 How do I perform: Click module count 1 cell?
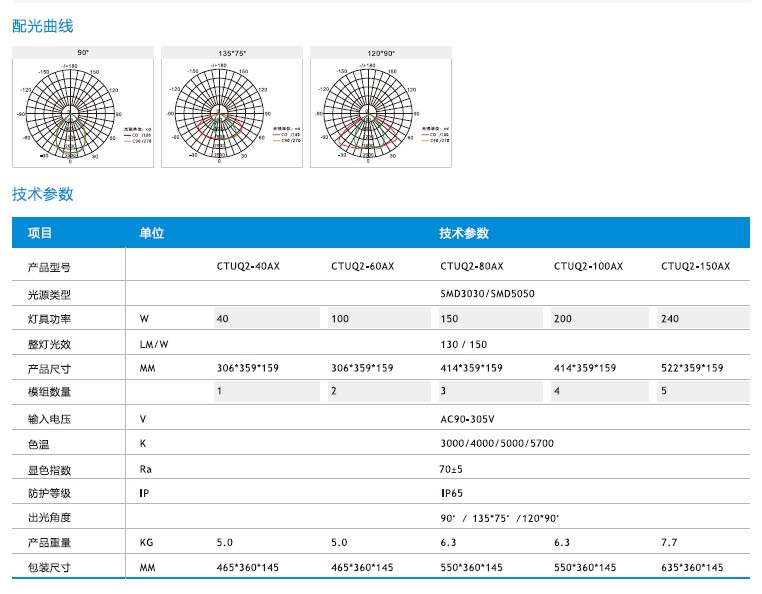click(x=267, y=391)
